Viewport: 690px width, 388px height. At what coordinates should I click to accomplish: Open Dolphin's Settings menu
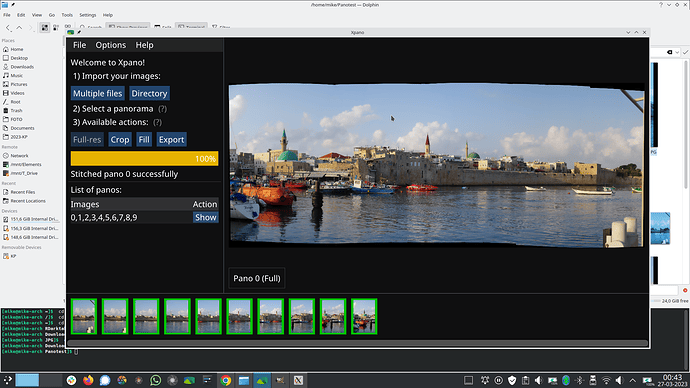88,15
